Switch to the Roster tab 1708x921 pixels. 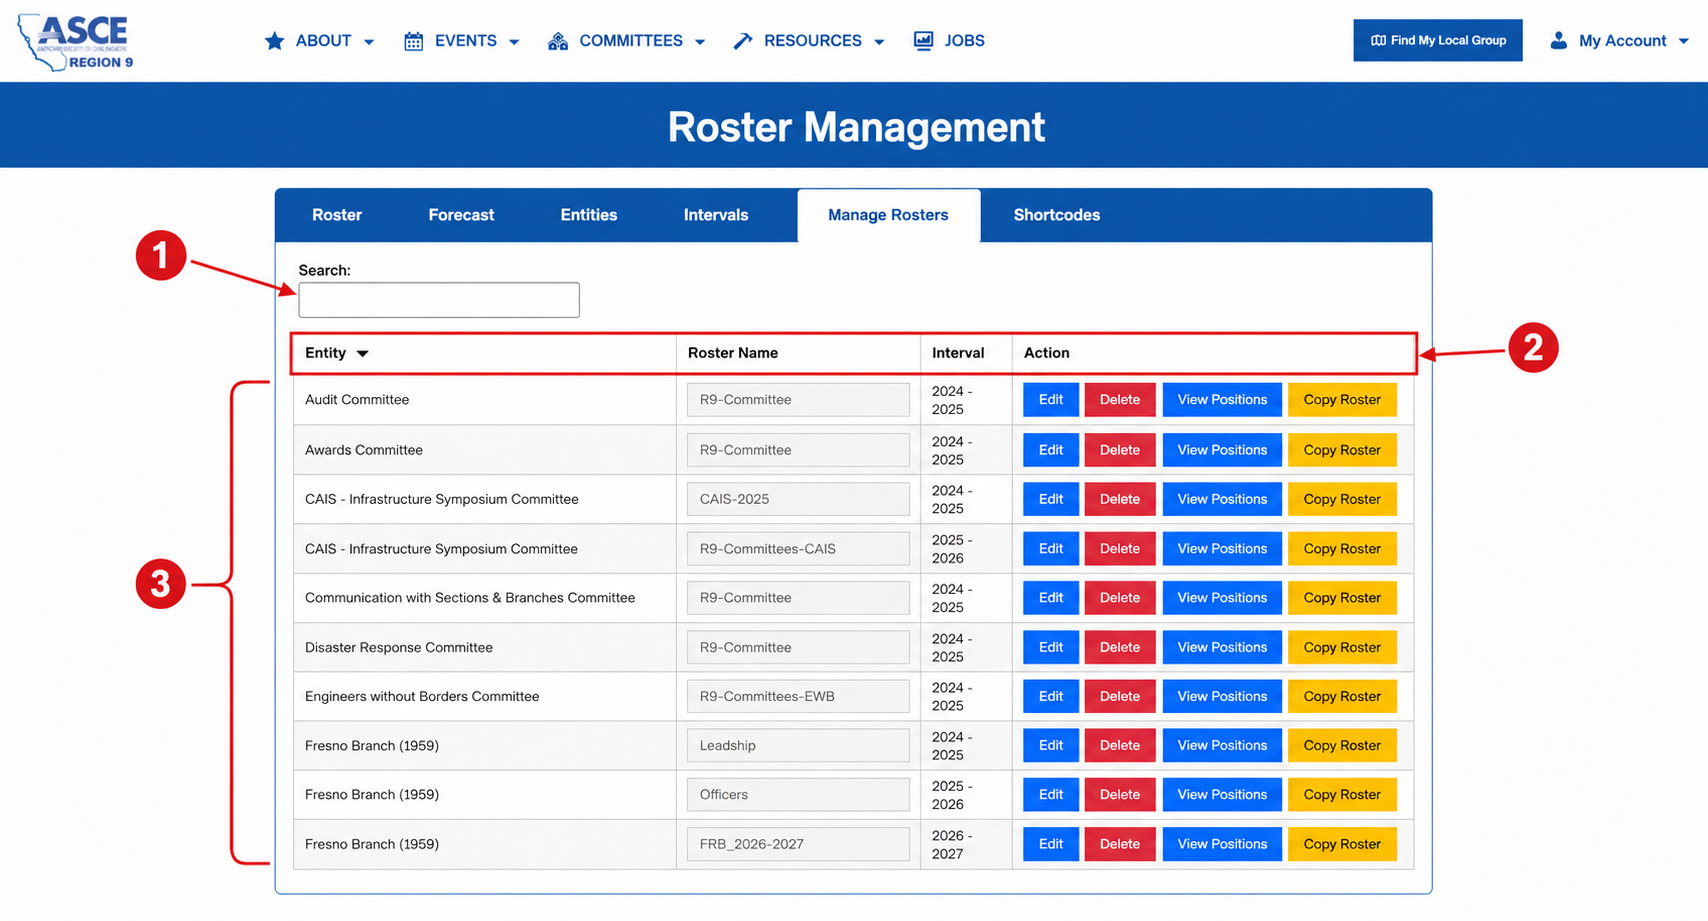[337, 215]
